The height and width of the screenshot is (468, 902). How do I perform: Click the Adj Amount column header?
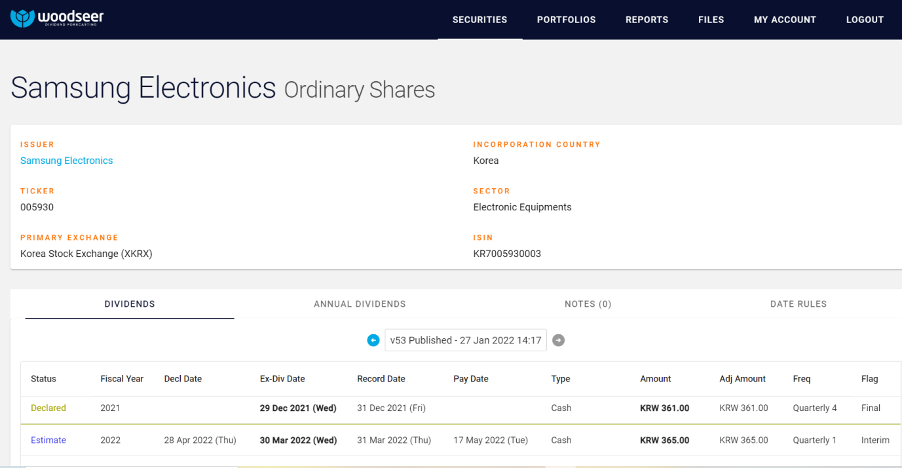point(742,379)
